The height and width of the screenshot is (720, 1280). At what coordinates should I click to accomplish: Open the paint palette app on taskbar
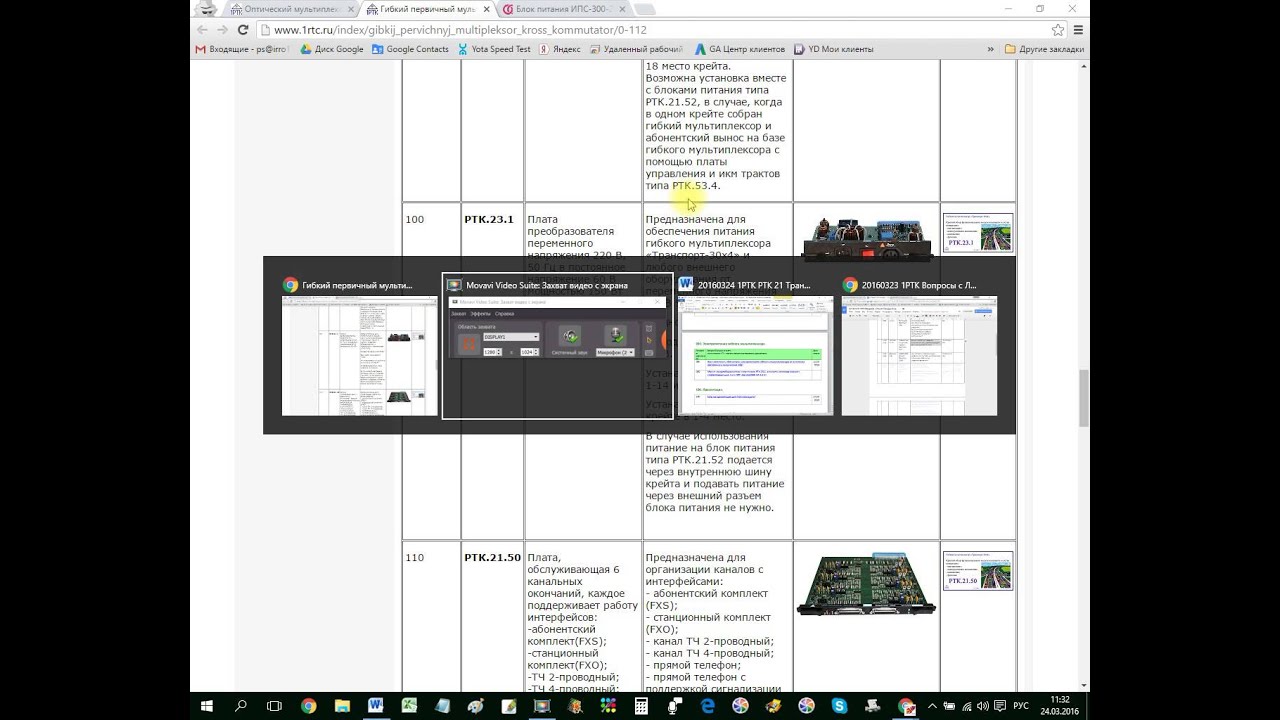(x=476, y=706)
